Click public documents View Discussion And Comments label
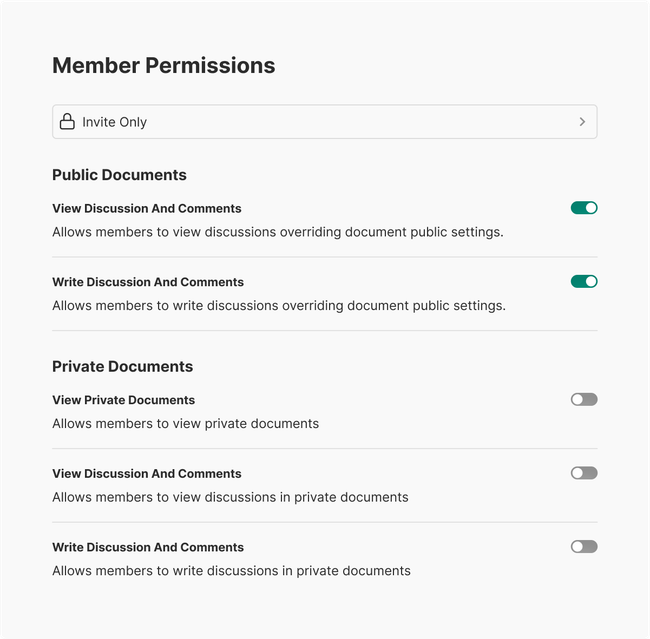650x639 pixels. click(146, 209)
